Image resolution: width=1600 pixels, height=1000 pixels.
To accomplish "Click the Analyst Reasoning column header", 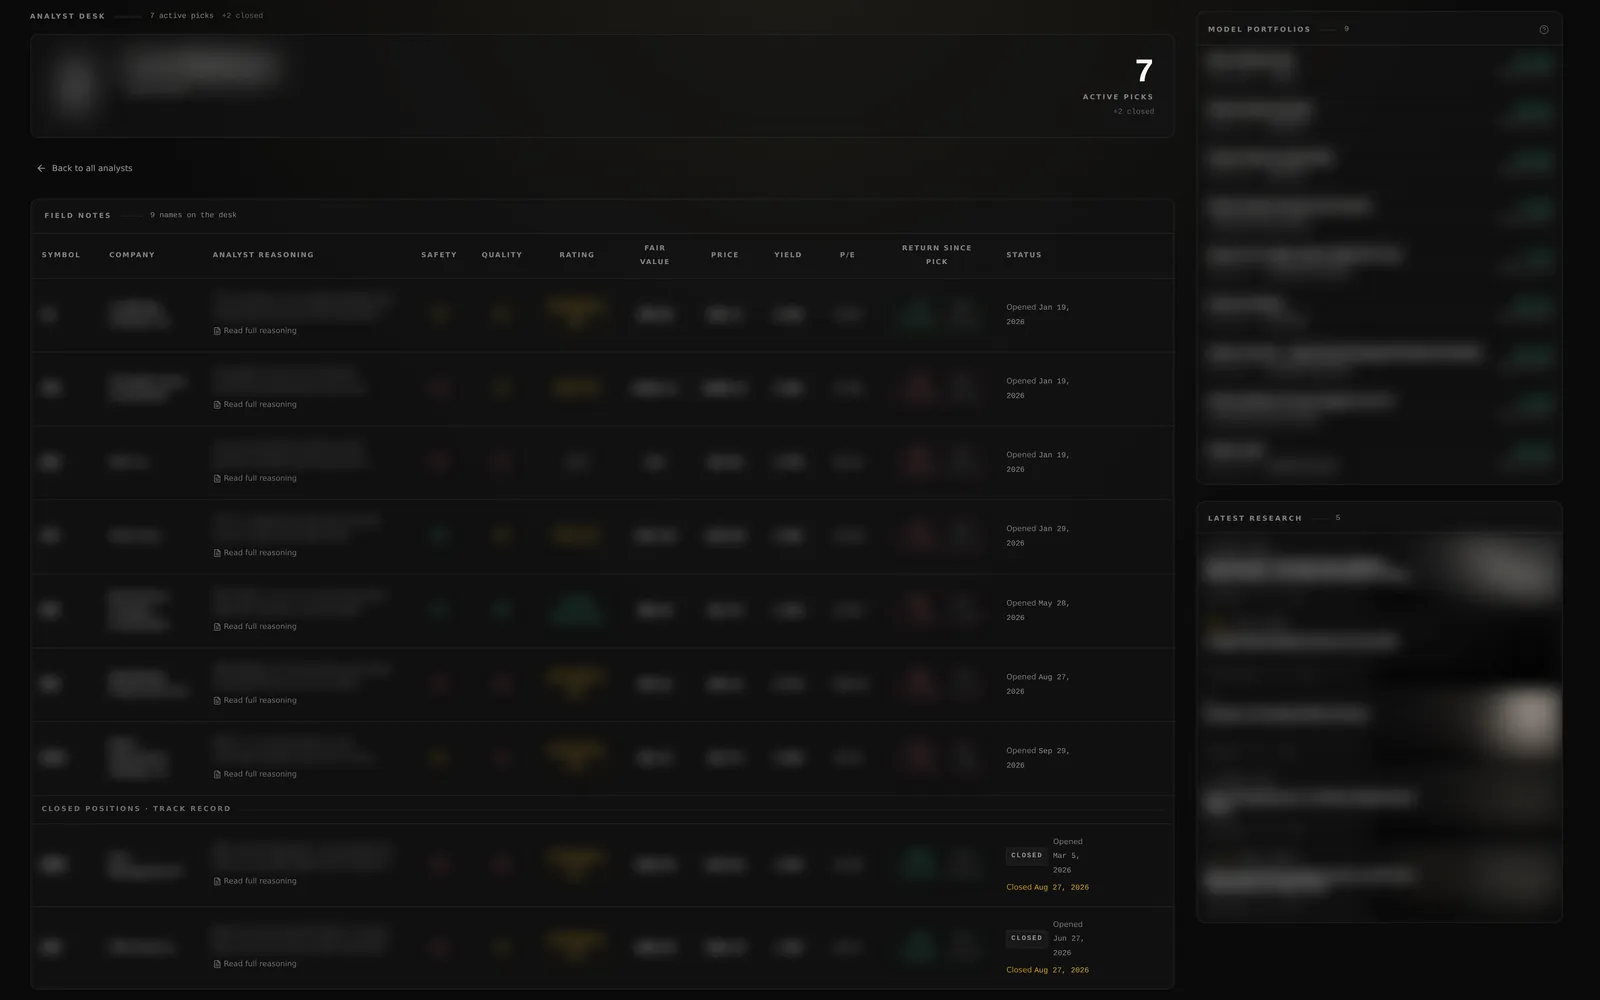I will point(263,255).
